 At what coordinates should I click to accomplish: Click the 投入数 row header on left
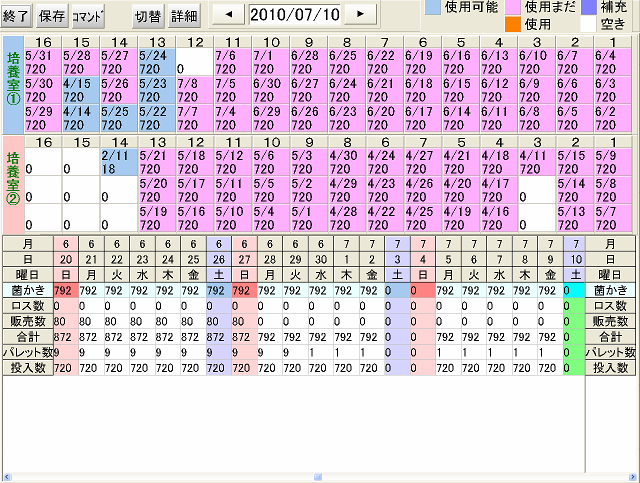tap(28, 368)
